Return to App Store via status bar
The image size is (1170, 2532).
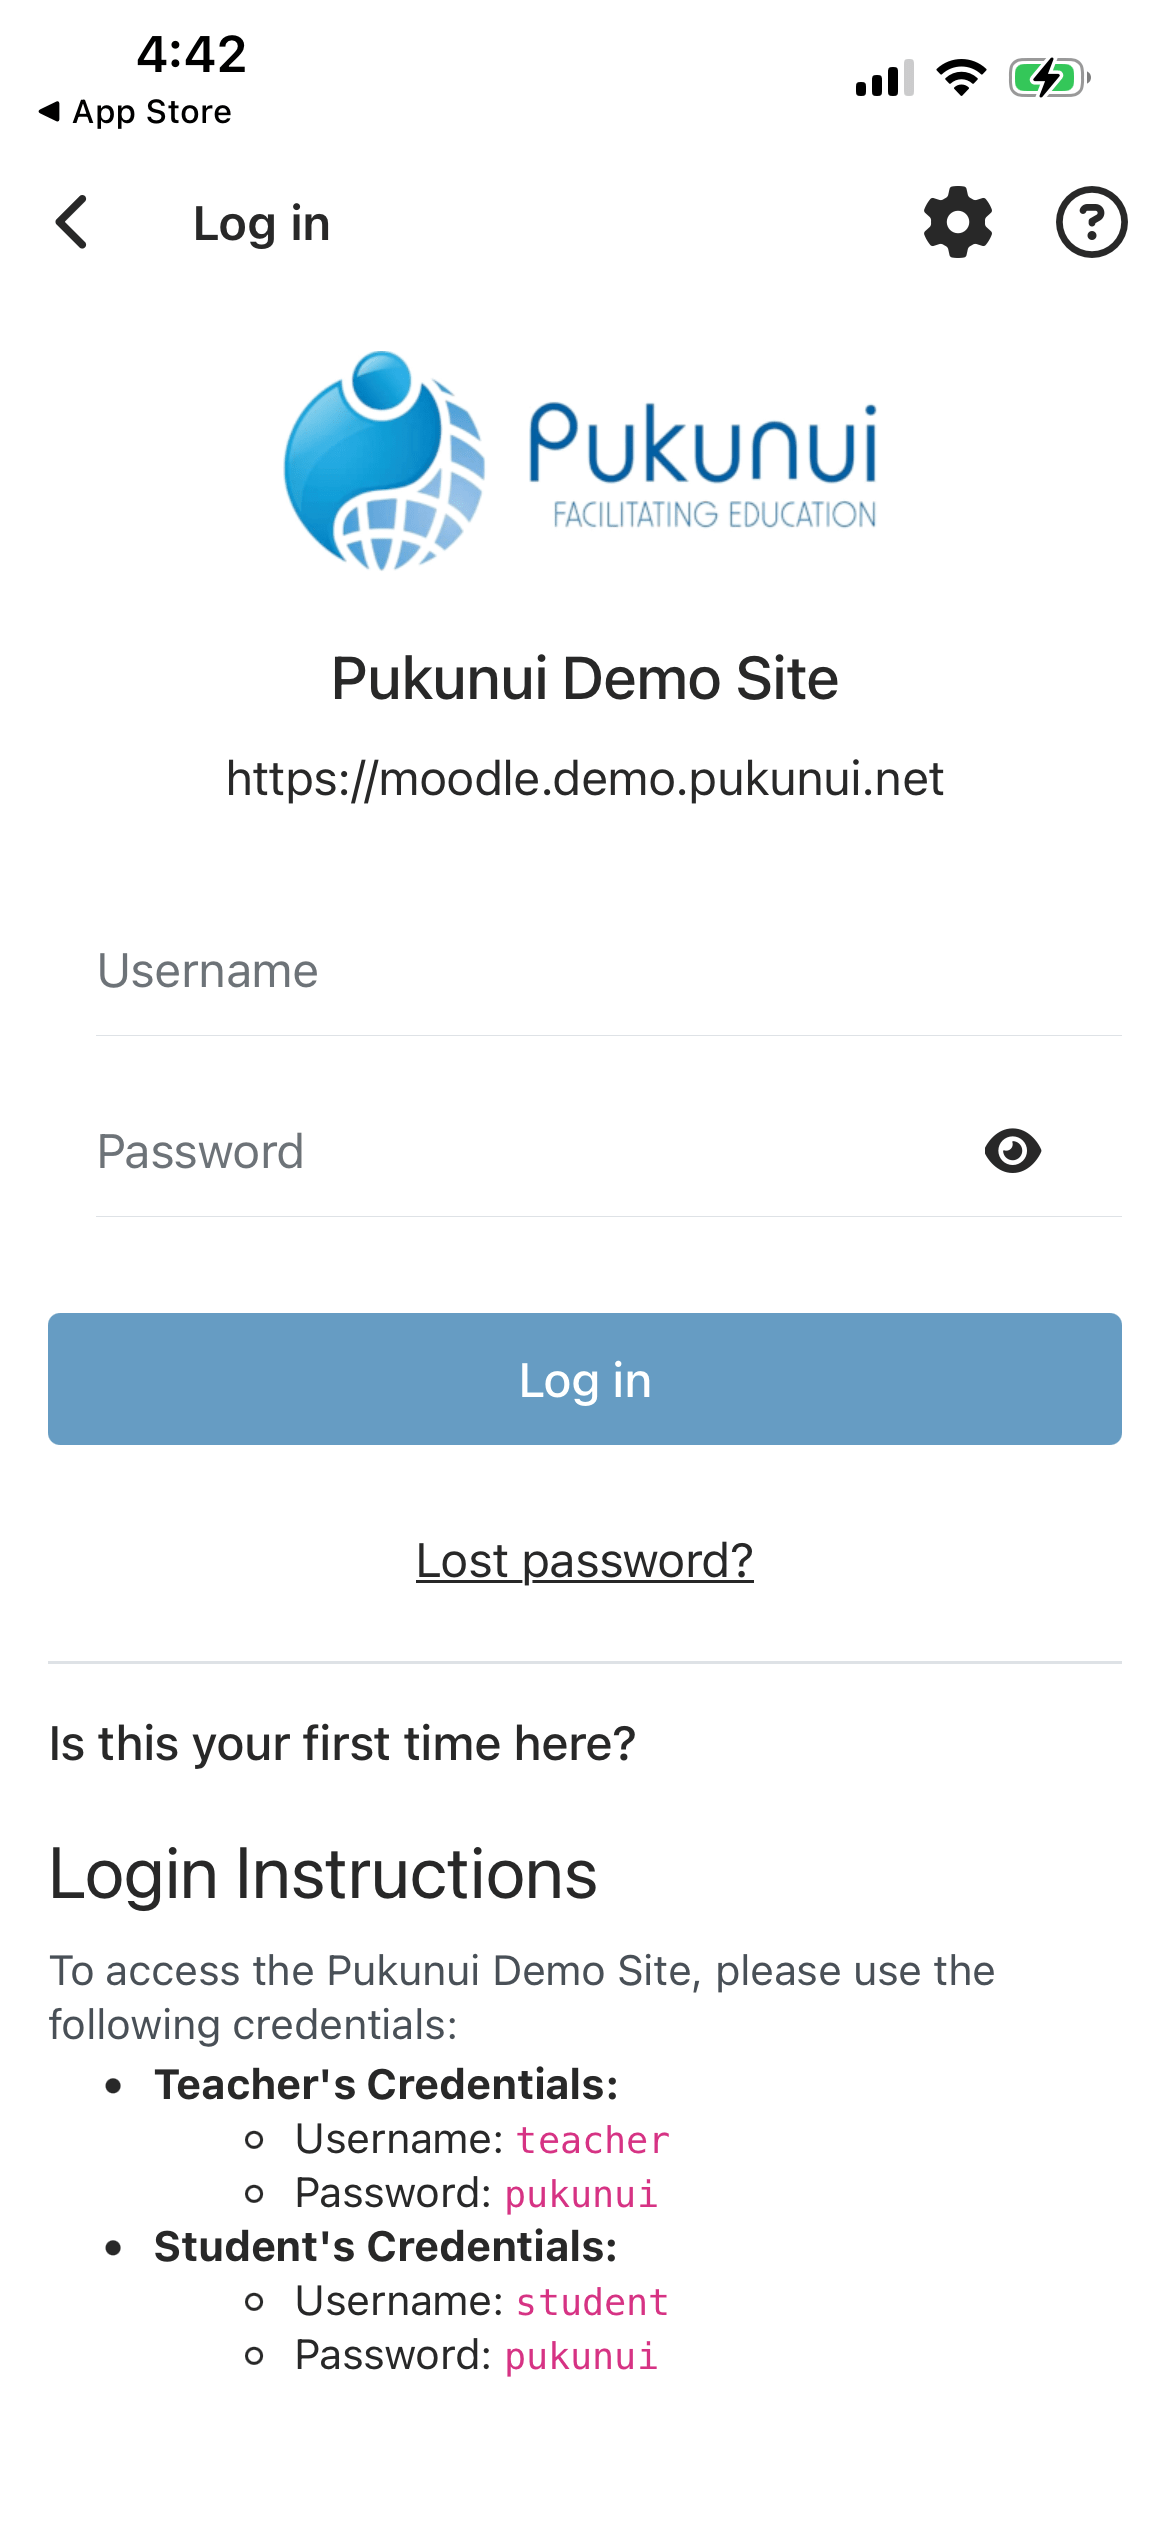pyautogui.click(x=135, y=112)
